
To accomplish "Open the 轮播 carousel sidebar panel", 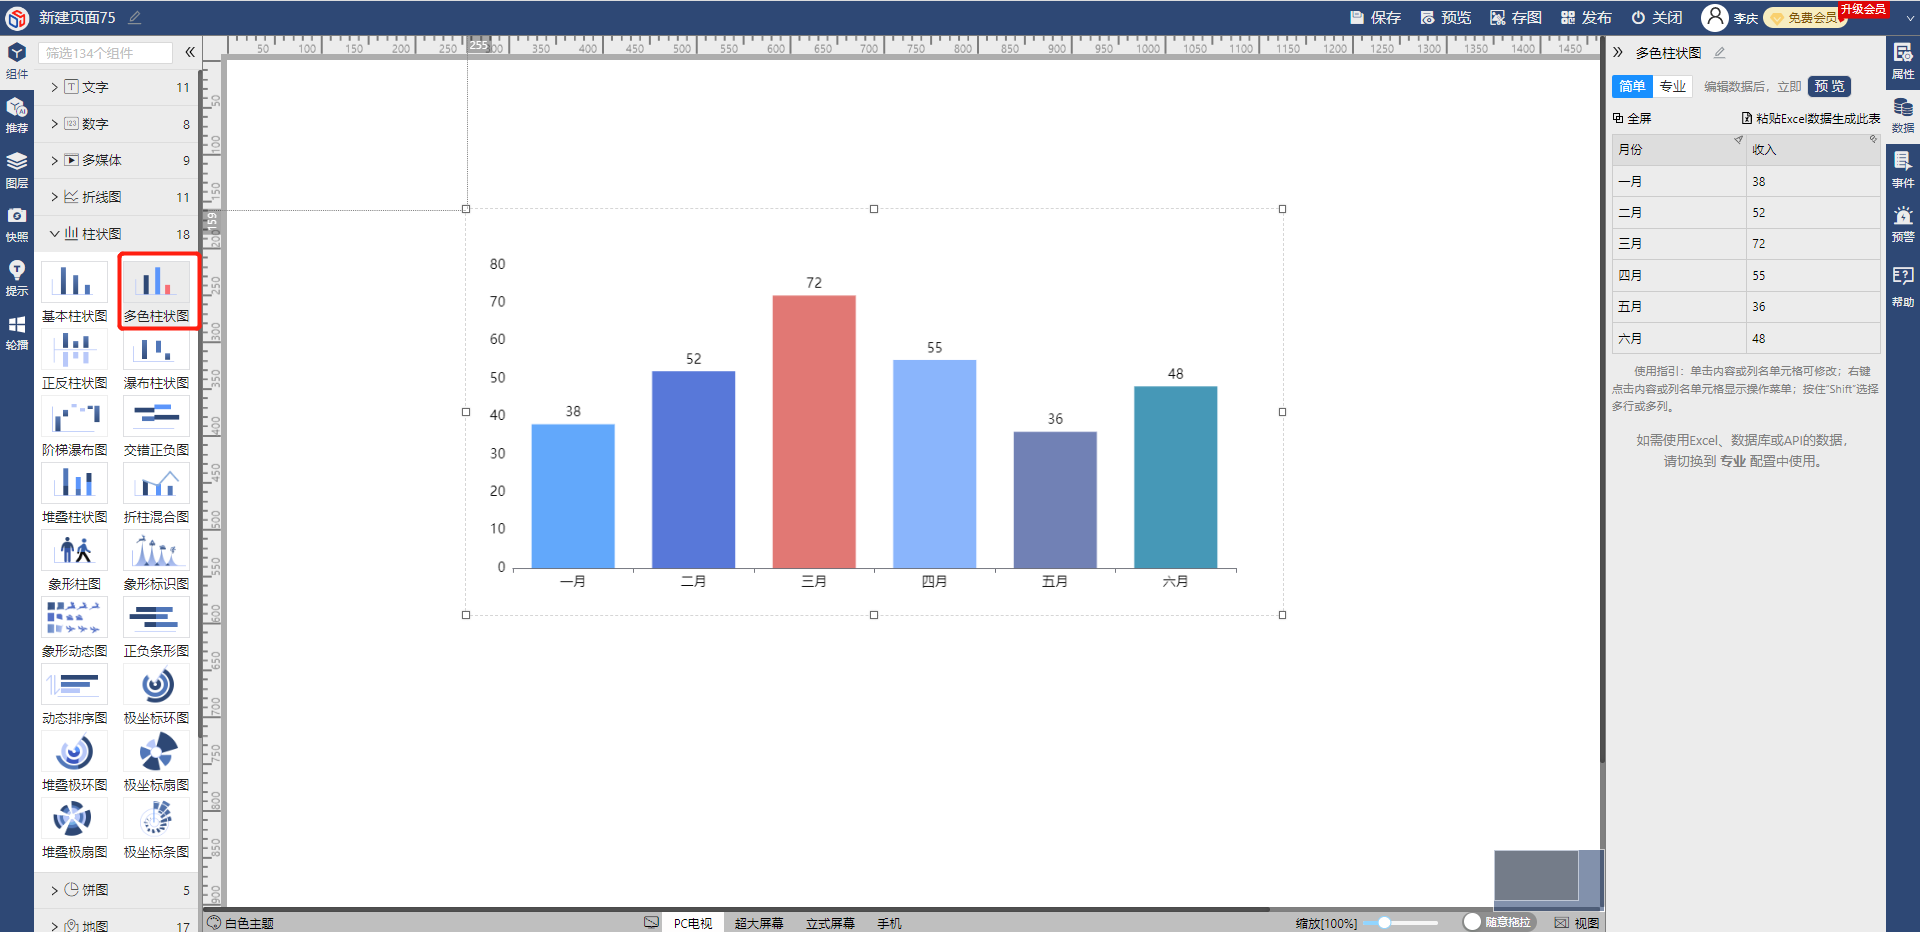I will [17, 332].
